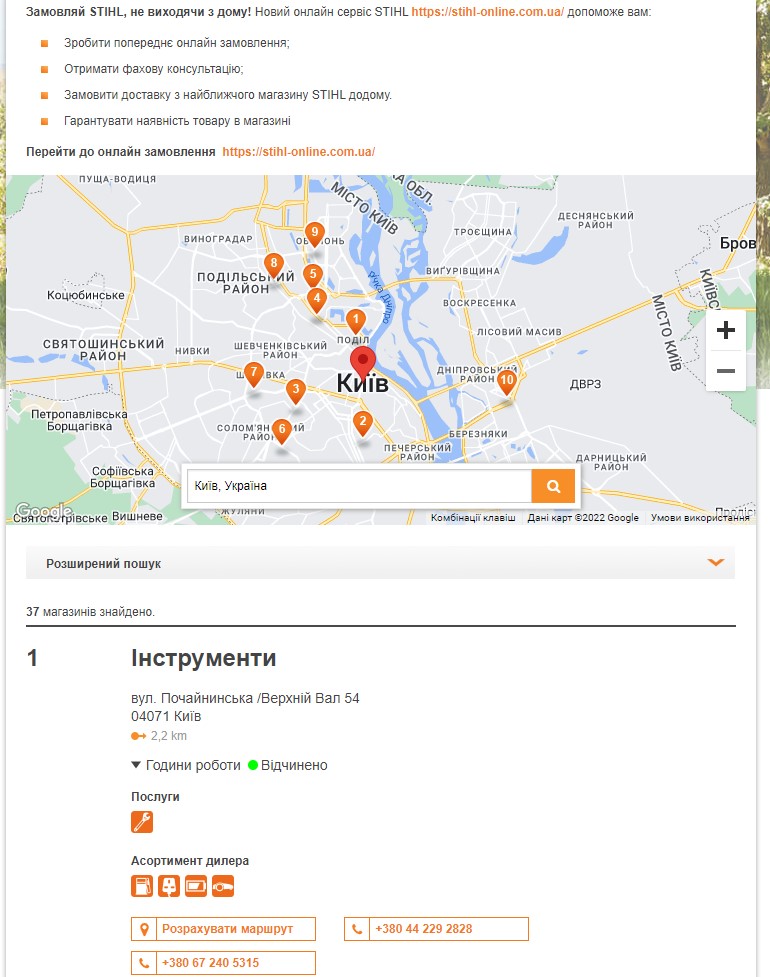Click the robotic mower assortment icon
The width and height of the screenshot is (770, 977).
coord(223,886)
